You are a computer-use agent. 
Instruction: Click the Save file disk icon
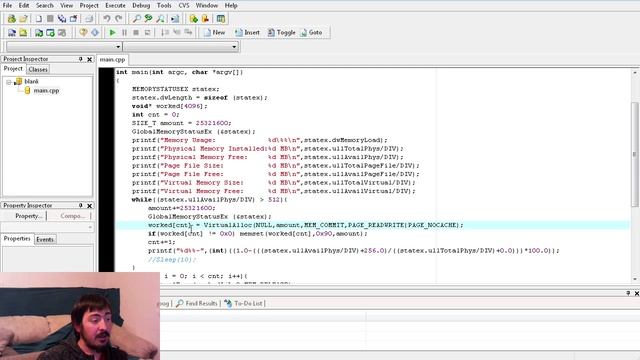tap(50, 19)
